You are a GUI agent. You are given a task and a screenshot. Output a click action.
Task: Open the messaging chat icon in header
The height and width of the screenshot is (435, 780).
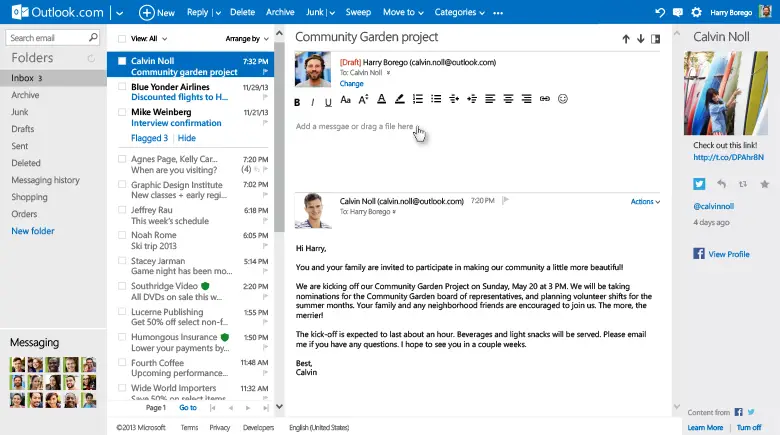pos(678,12)
